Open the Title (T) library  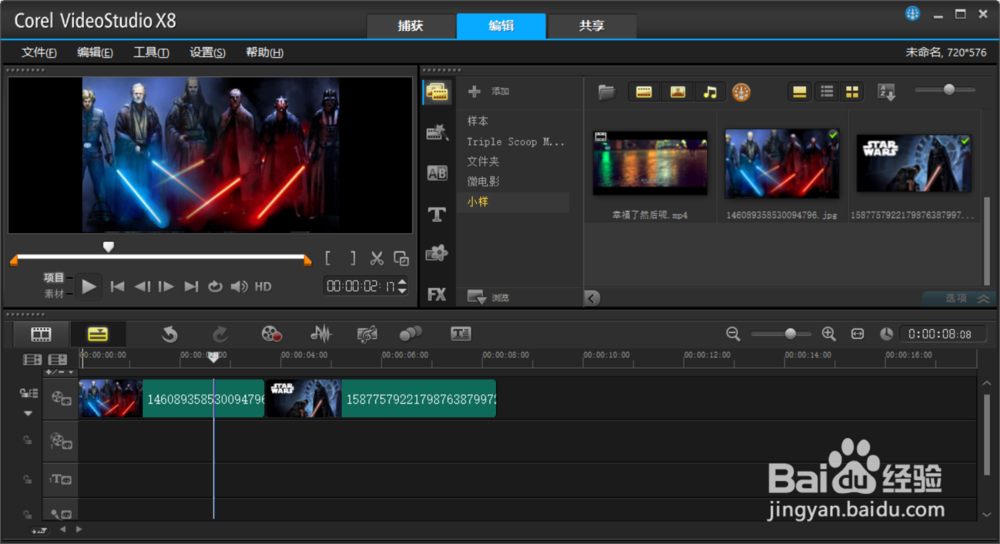(437, 214)
